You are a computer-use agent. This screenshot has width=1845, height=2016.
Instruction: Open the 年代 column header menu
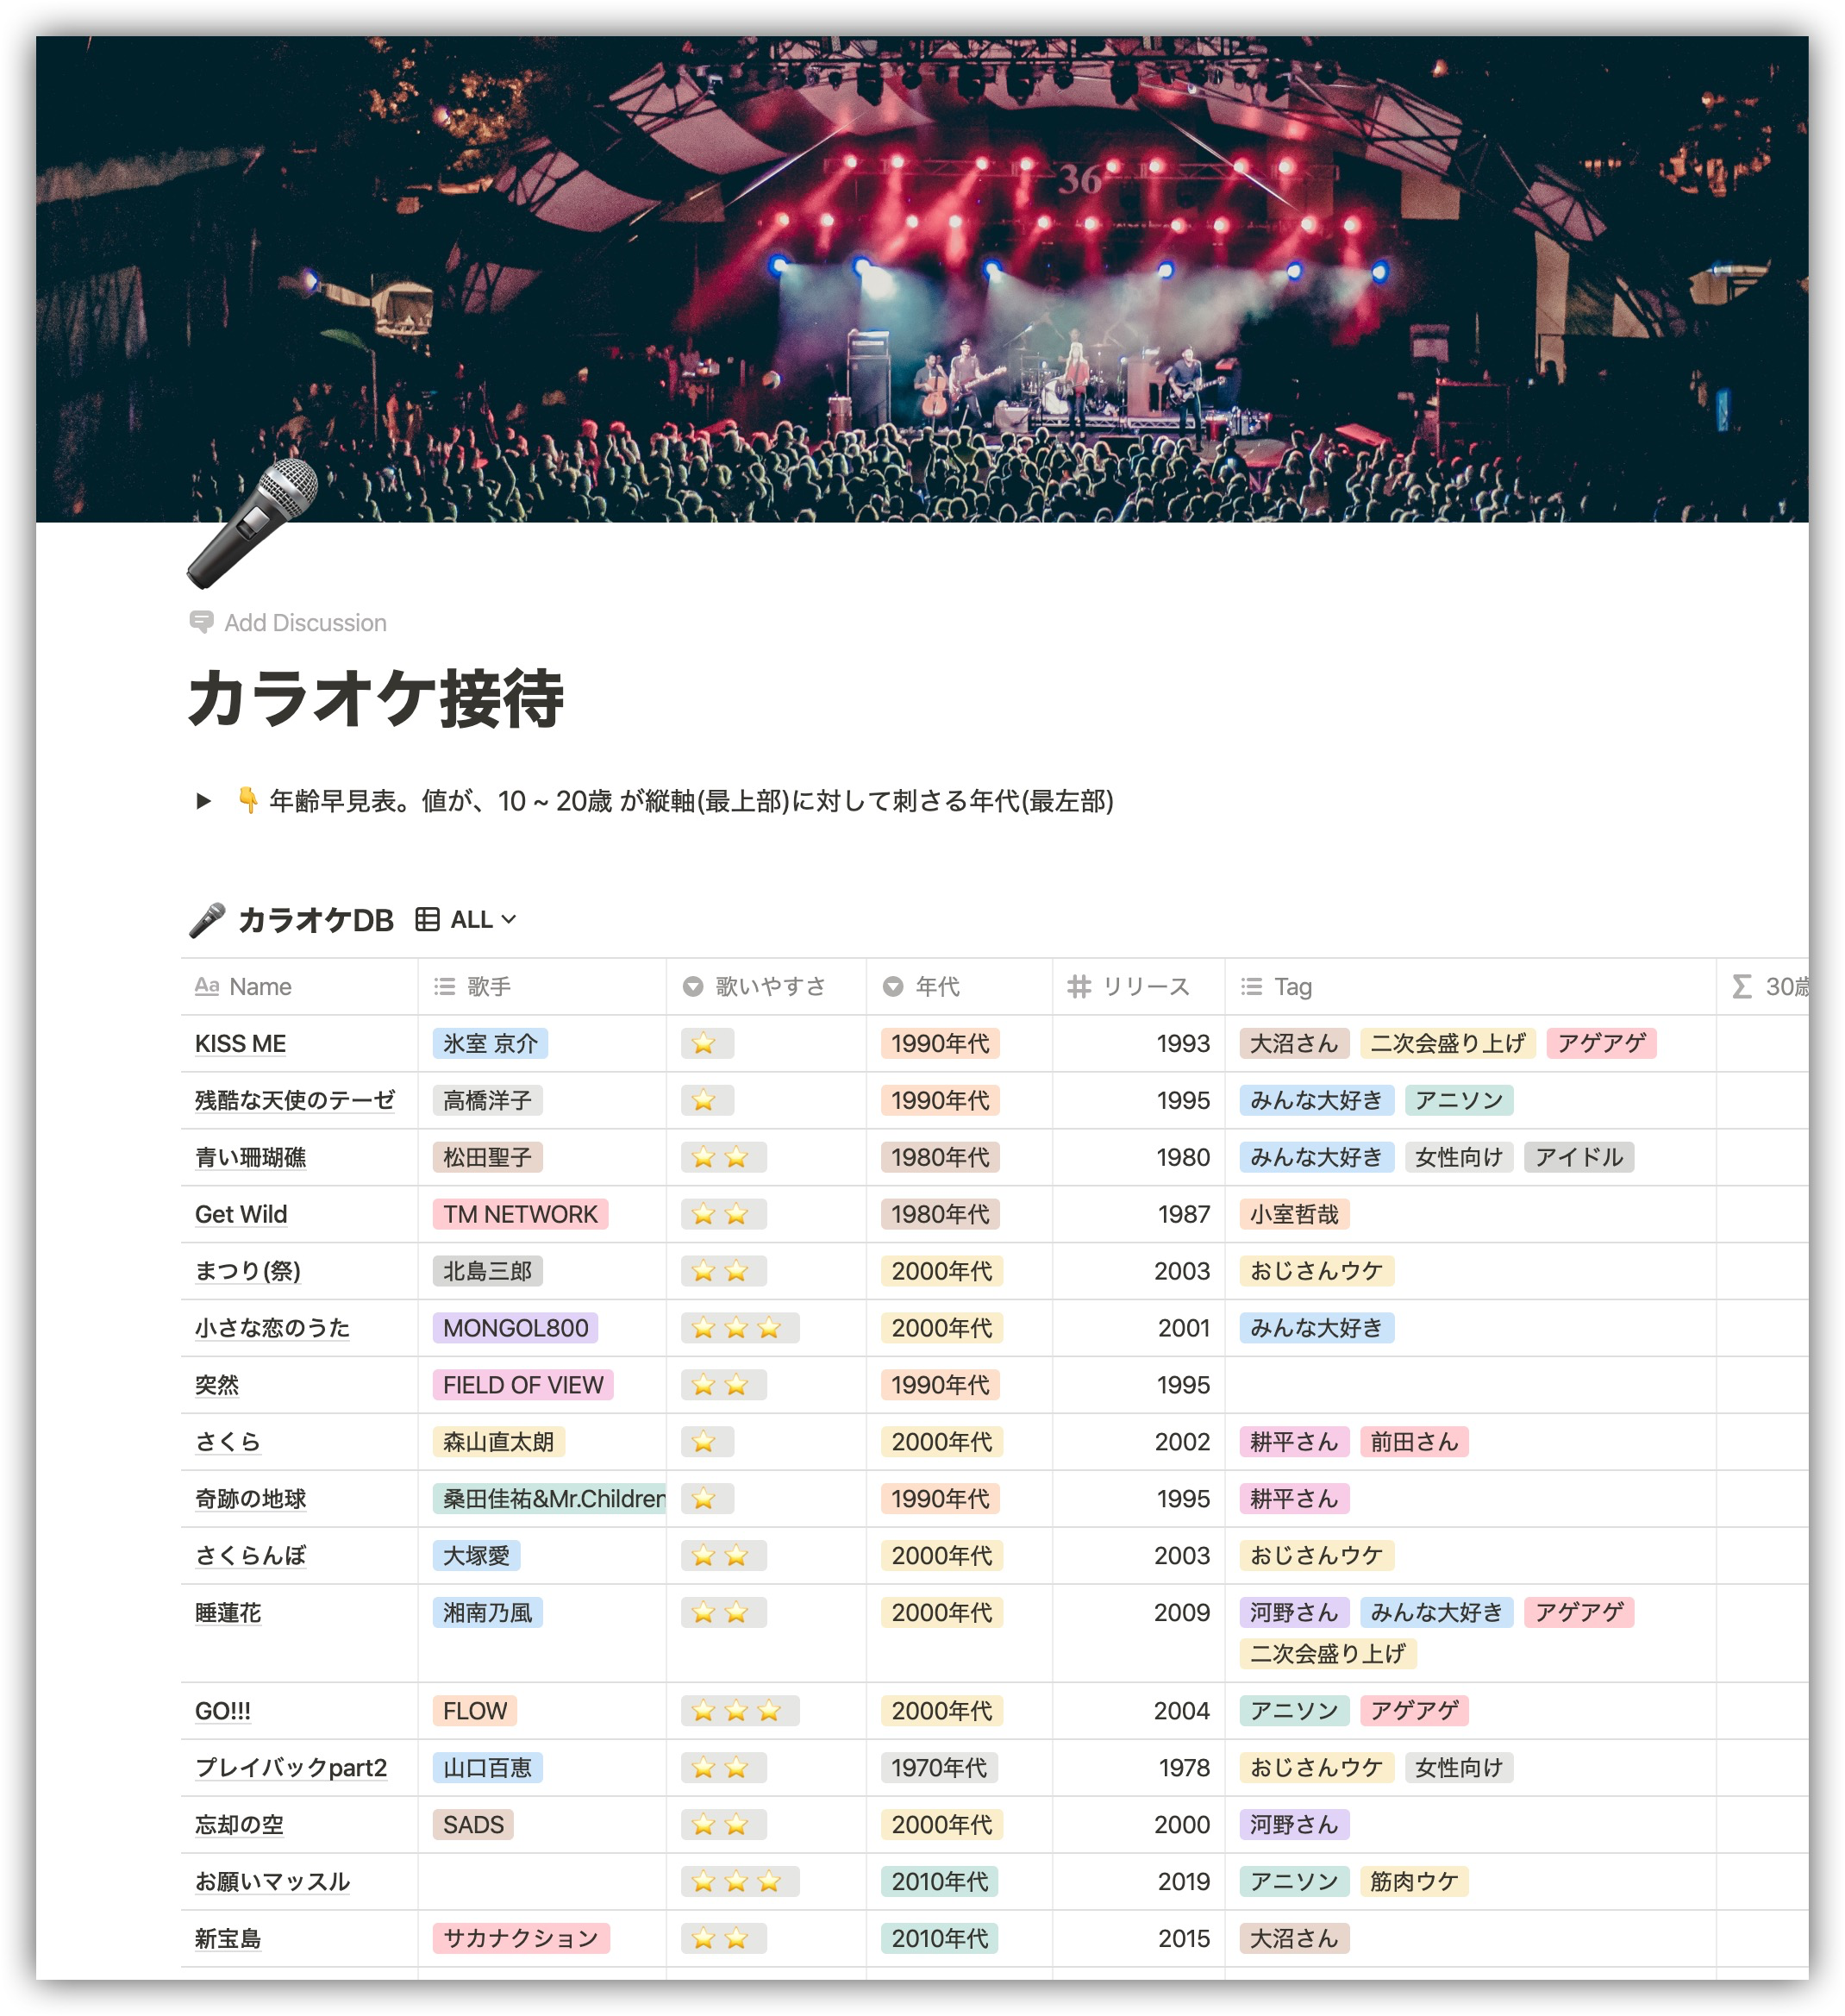click(959, 986)
